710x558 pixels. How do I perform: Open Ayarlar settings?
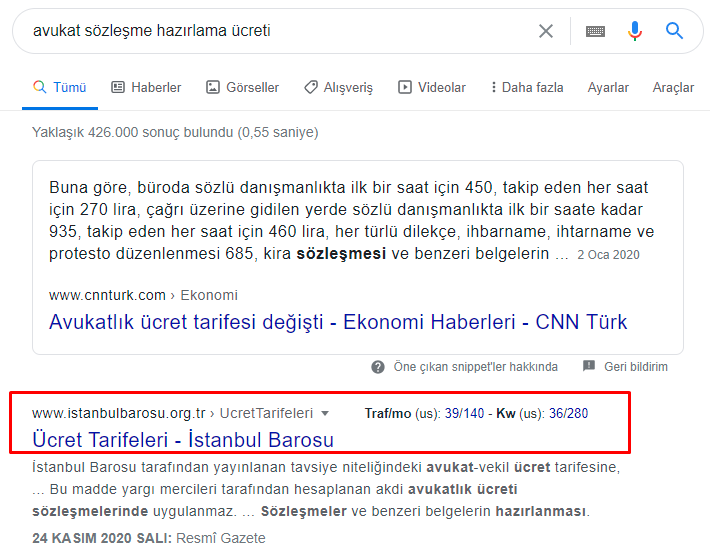(608, 87)
